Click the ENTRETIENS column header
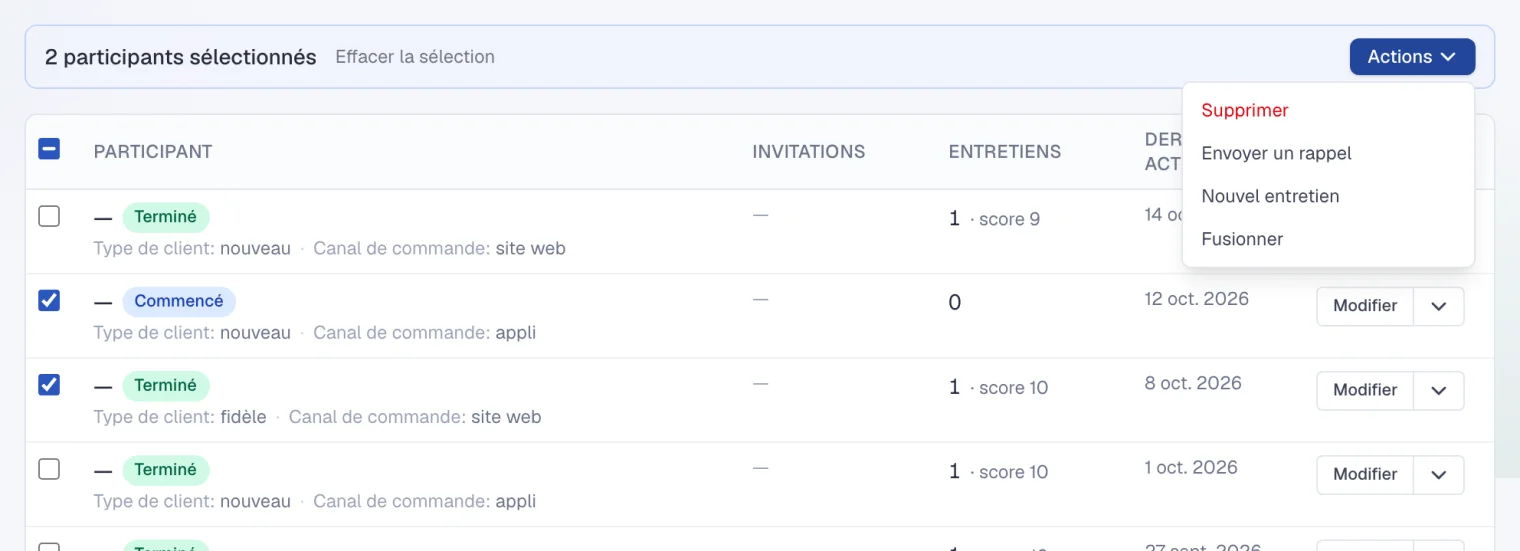 [1005, 152]
